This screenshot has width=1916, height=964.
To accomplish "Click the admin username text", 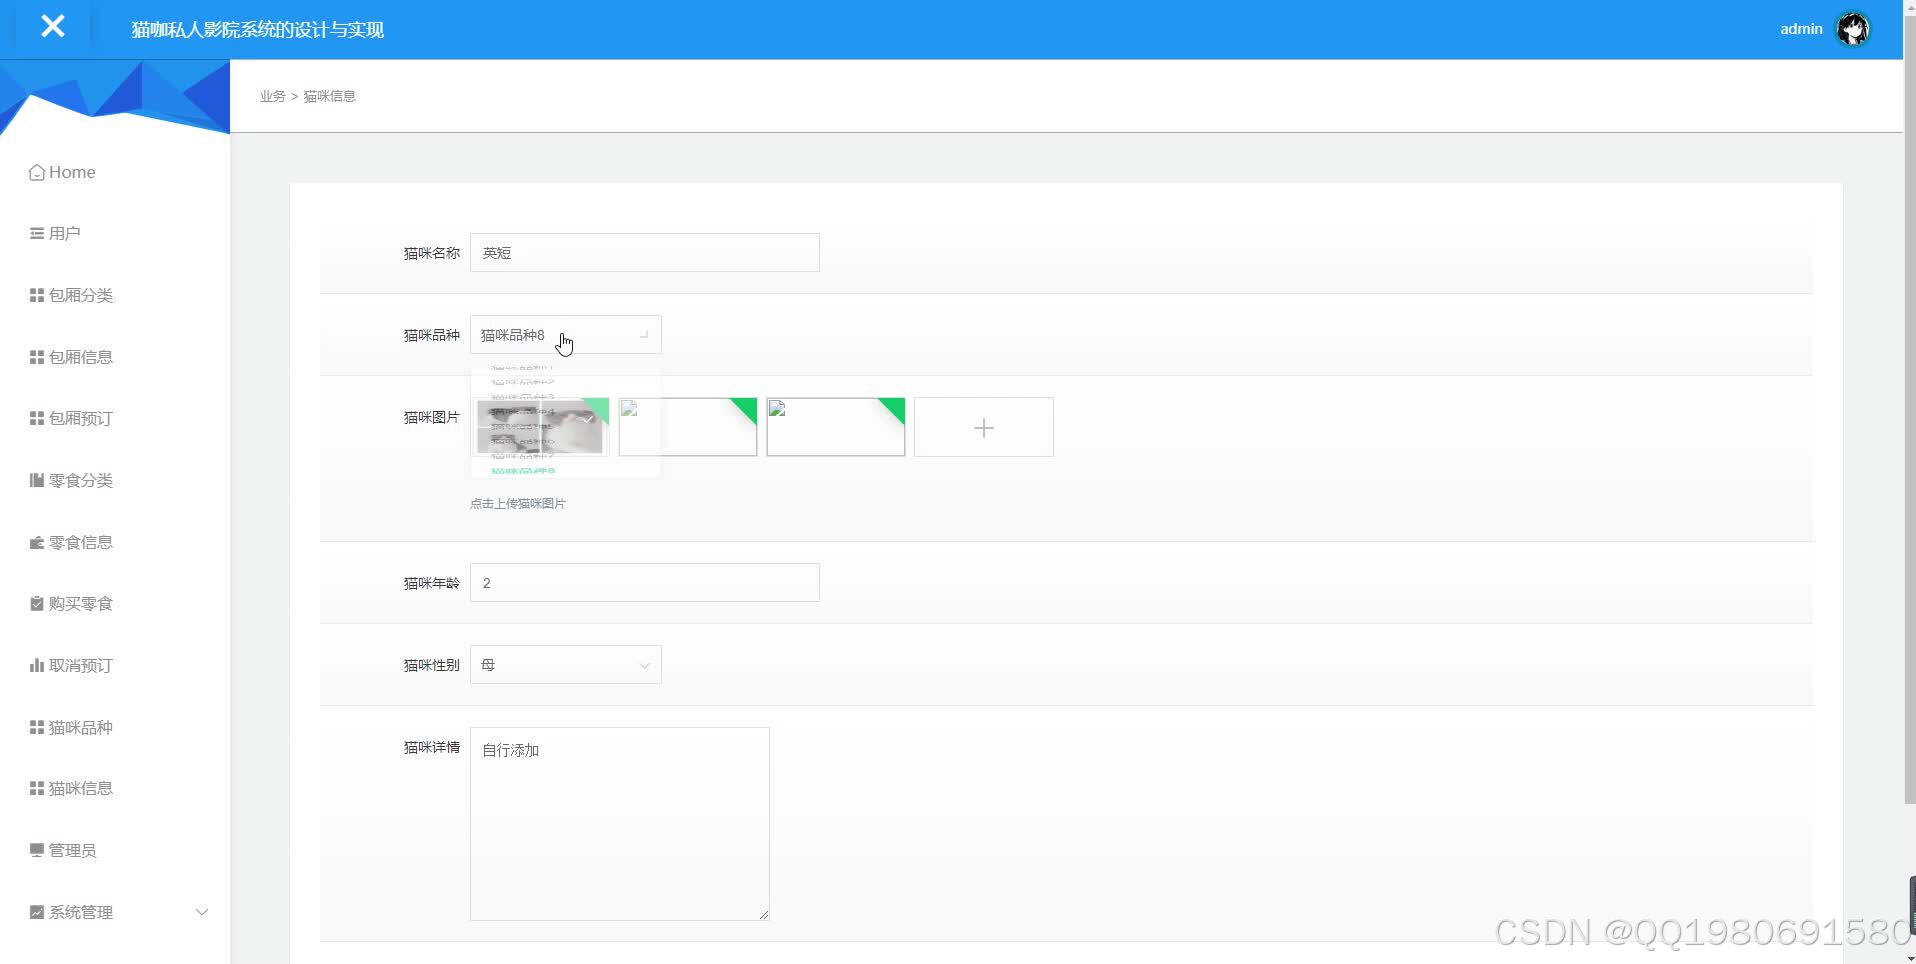I will (1801, 29).
